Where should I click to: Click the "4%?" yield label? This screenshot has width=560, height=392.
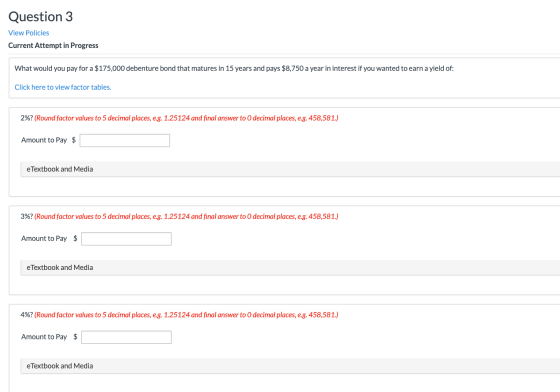click(27, 315)
